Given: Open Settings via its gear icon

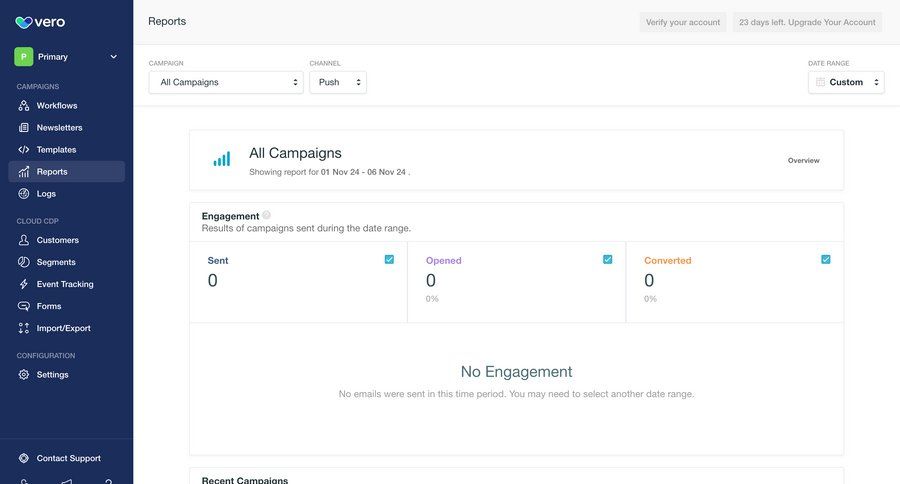Looking at the screenshot, I should (x=24, y=374).
